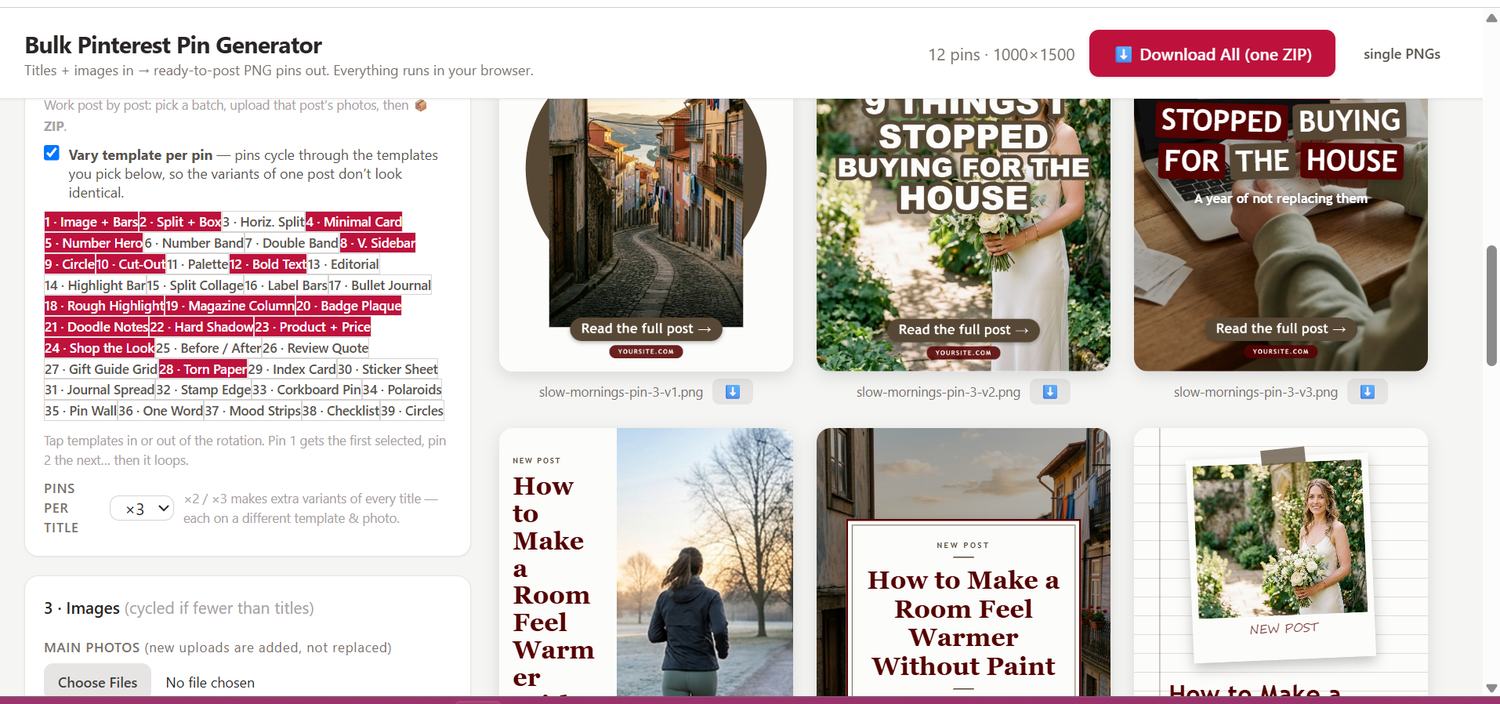This screenshot has height=704, width=1500.
Task: Uncheck Vary template per pin checkbox
Action: pos(52,153)
